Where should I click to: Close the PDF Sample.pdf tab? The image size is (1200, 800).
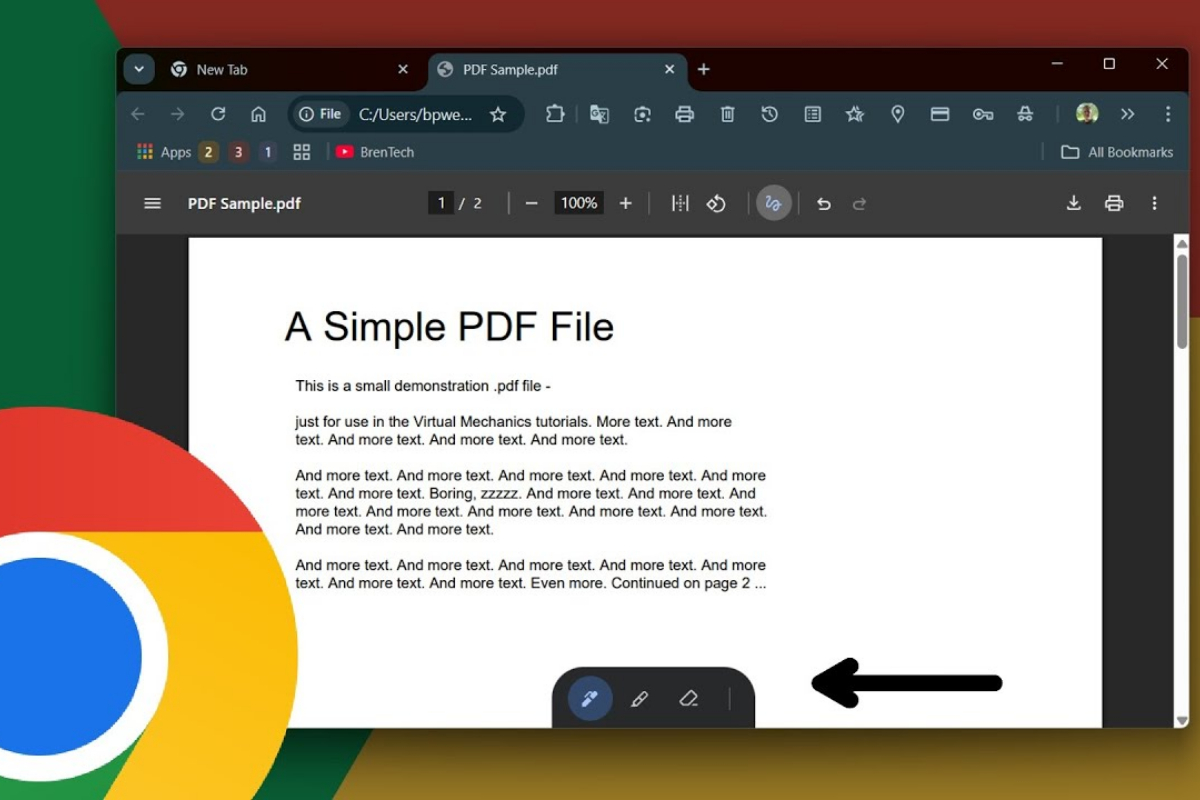coord(670,70)
